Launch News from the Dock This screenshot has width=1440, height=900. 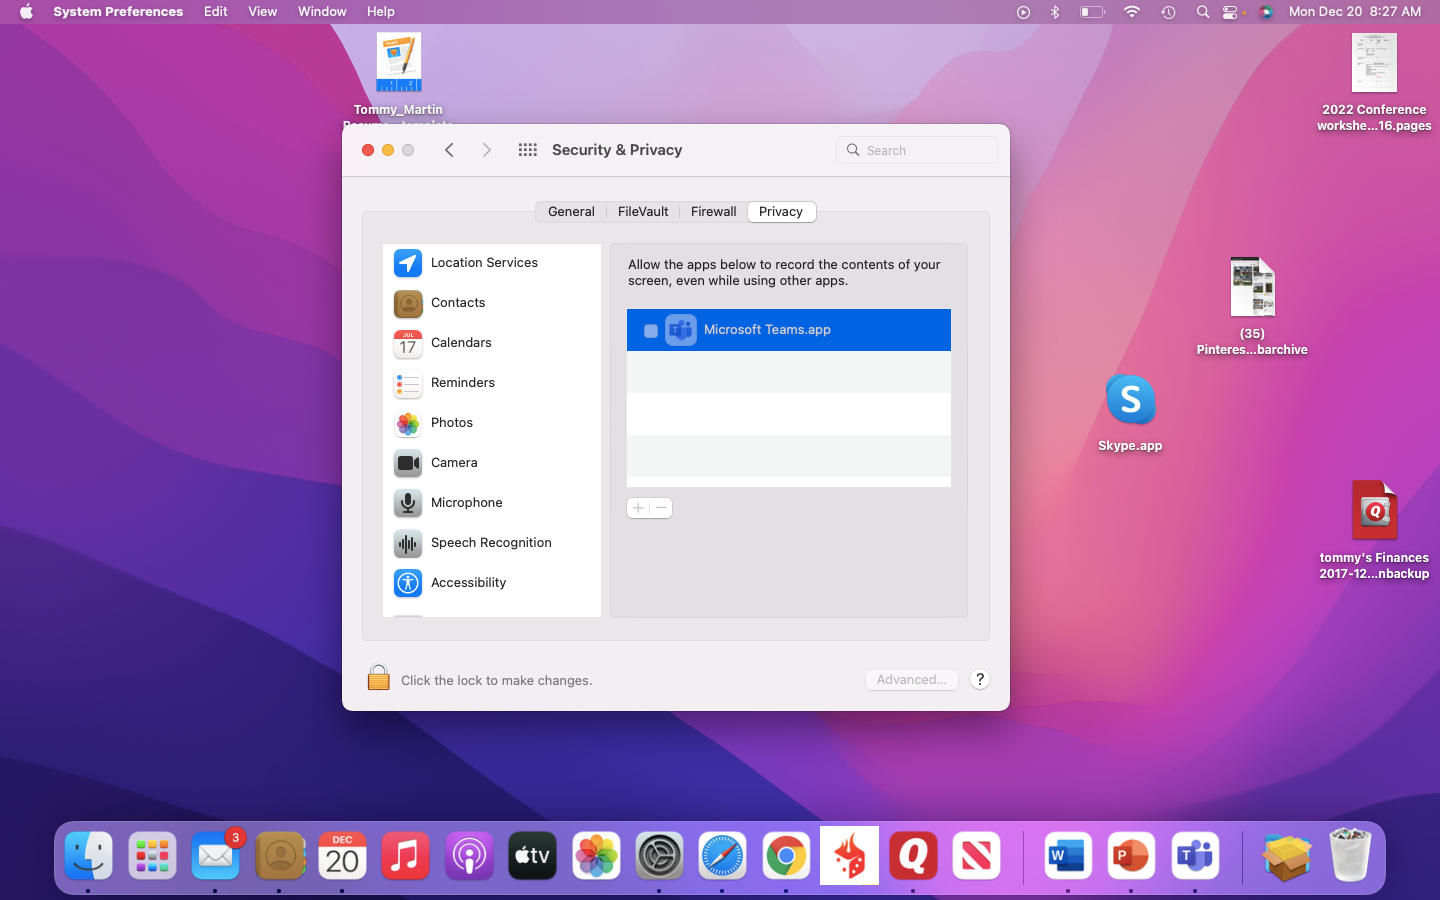point(976,857)
